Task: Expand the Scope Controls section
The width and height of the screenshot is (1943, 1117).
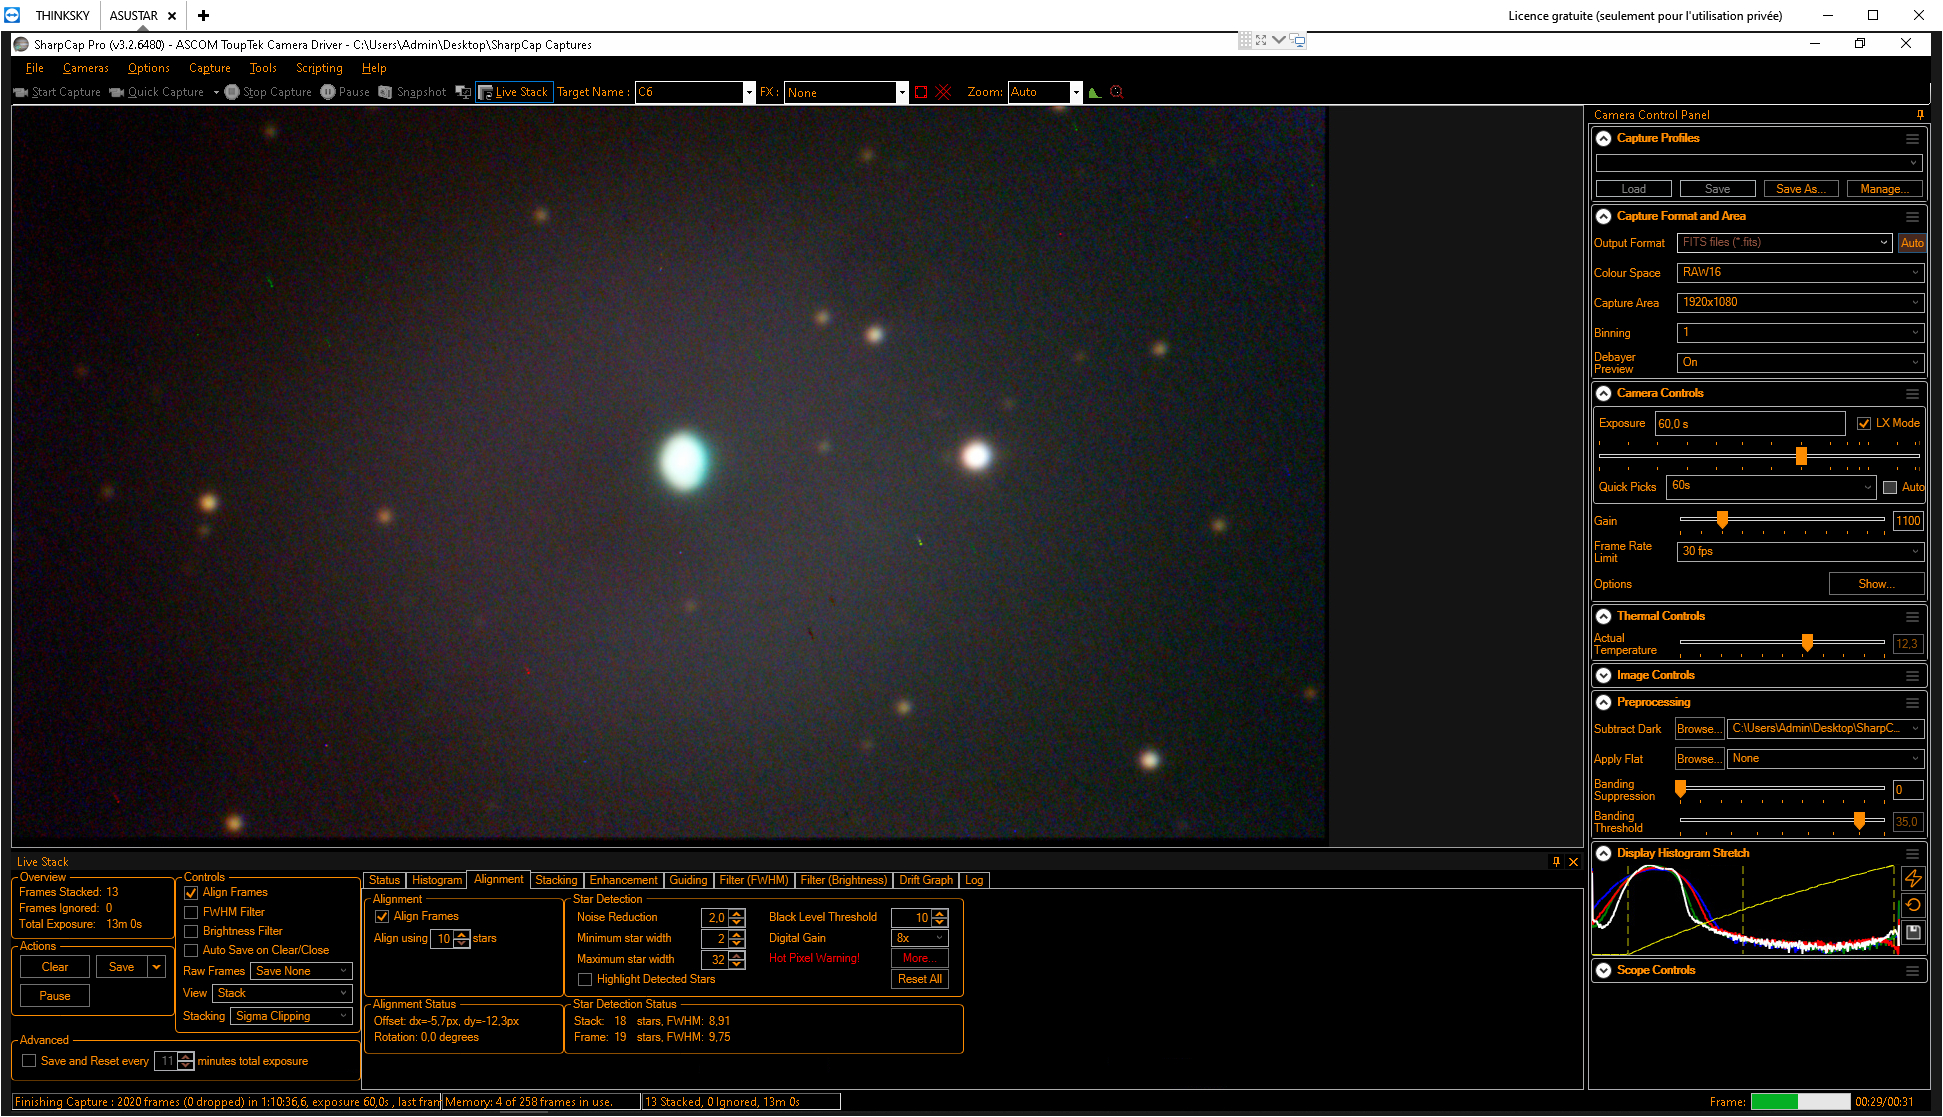Action: 1604,970
